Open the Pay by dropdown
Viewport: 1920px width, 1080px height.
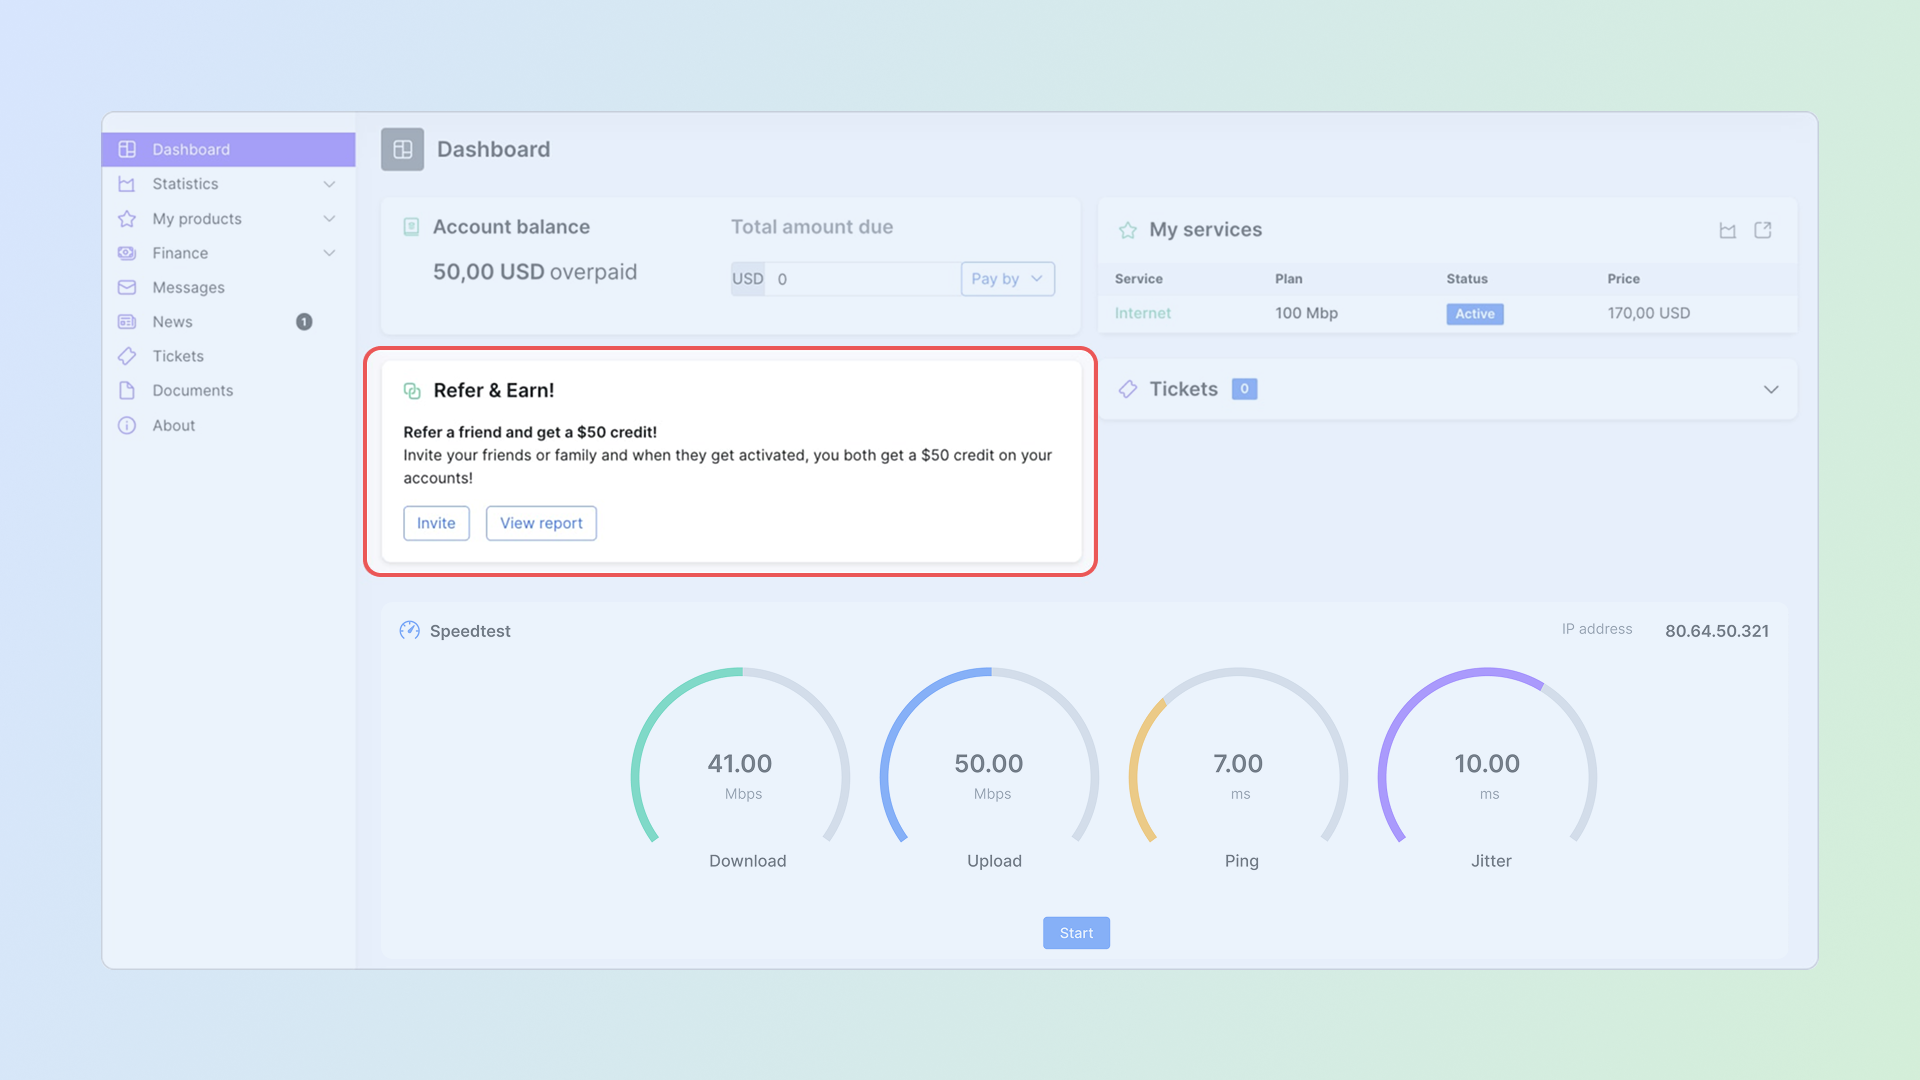[x=1007, y=279]
